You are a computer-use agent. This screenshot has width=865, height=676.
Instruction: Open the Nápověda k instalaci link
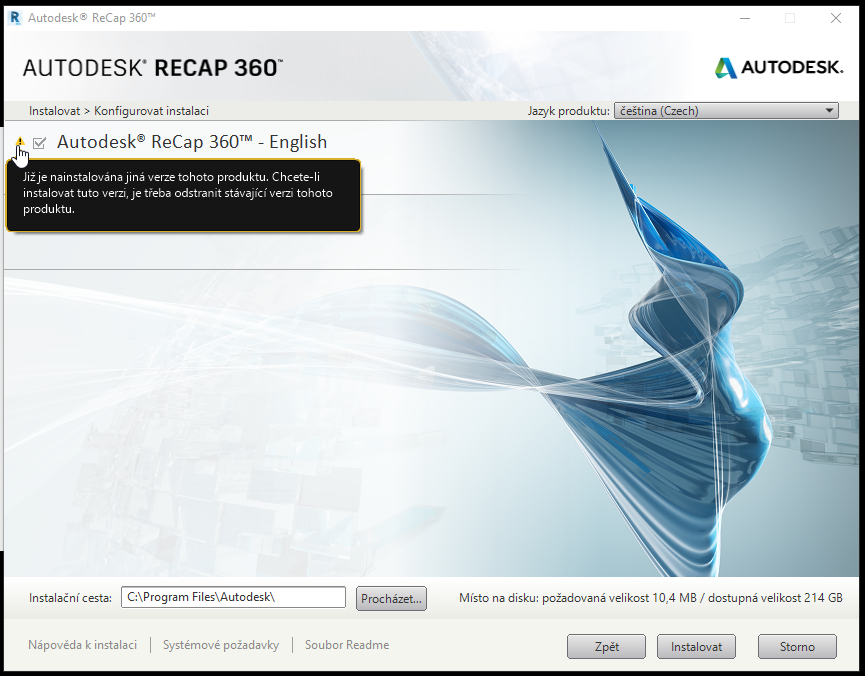[x=82, y=645]
